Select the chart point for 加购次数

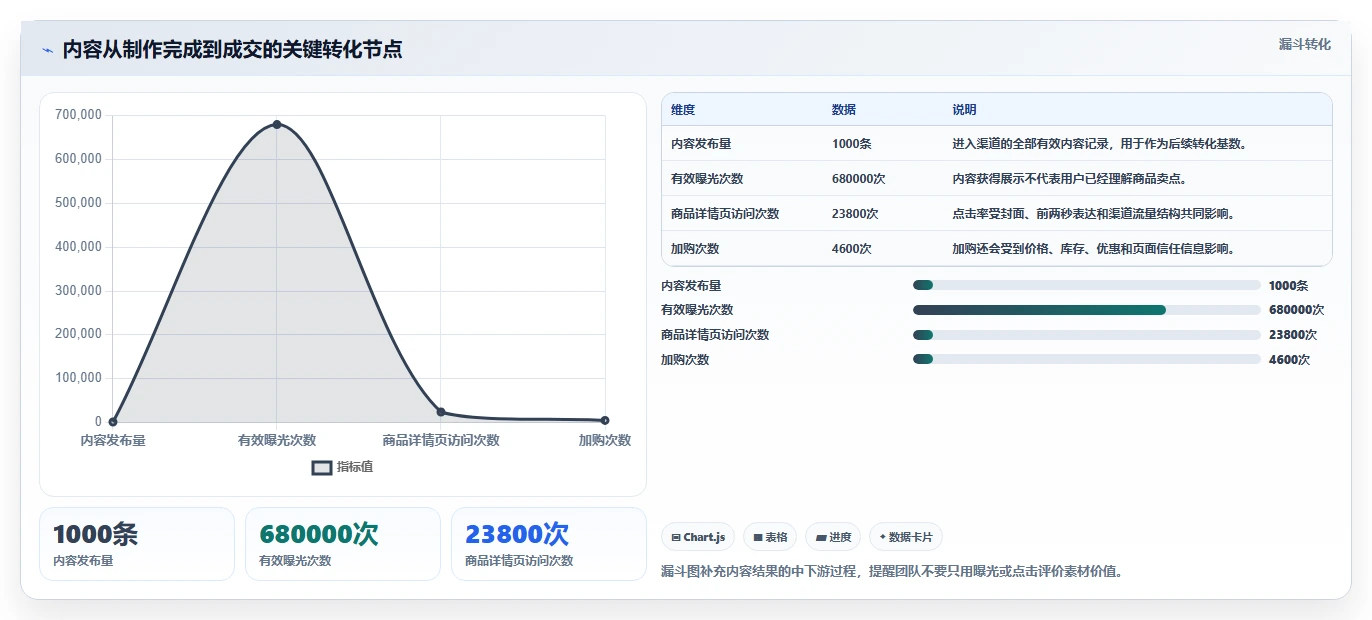[605, 420]
